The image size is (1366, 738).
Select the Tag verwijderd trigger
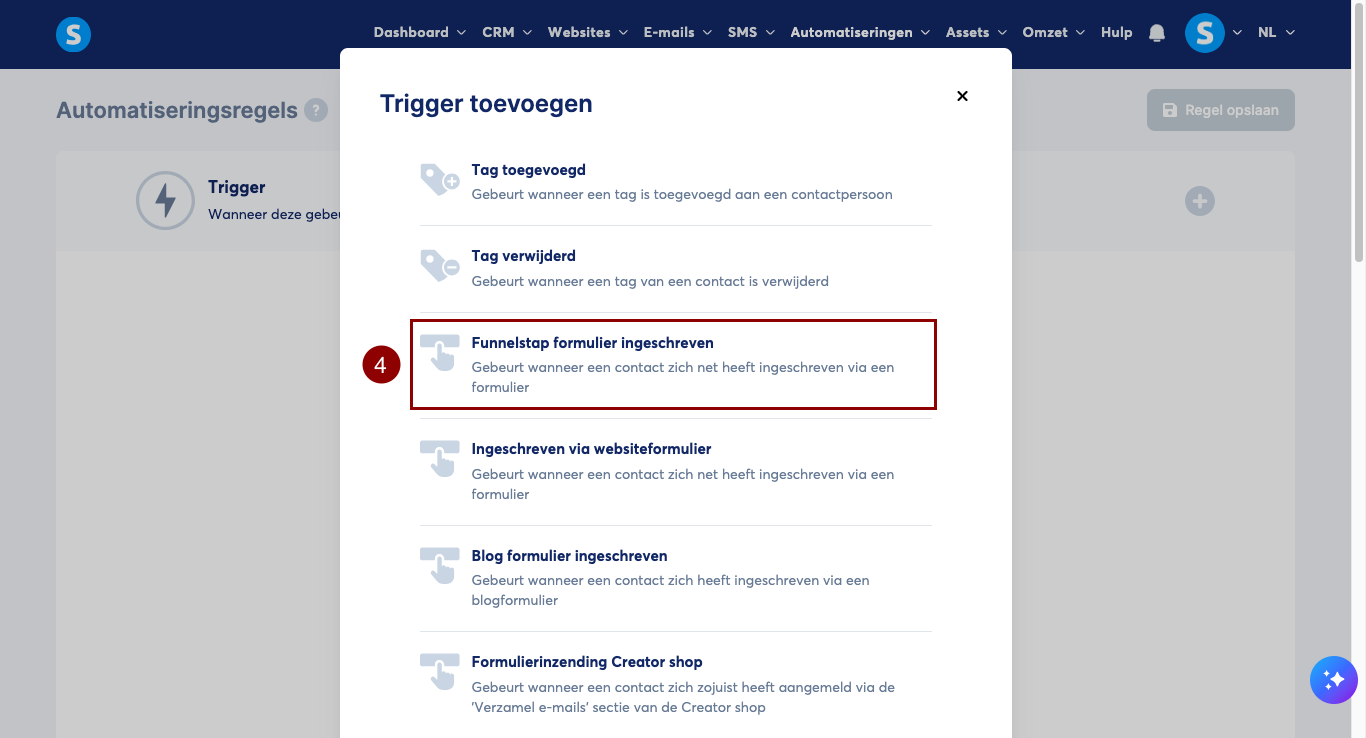coord(676,268)
